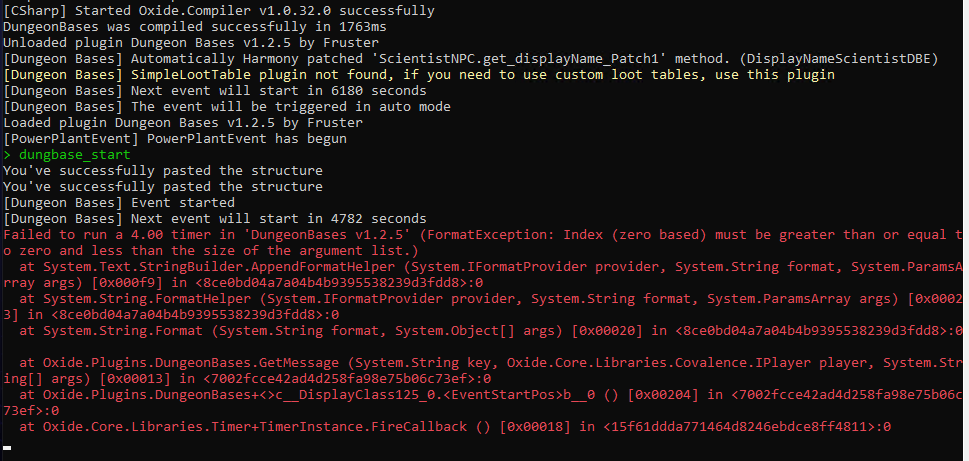969x461 pixels.
Task: Click the DungeonBases.GetMessage stack trace line
Action: (480, 363)
